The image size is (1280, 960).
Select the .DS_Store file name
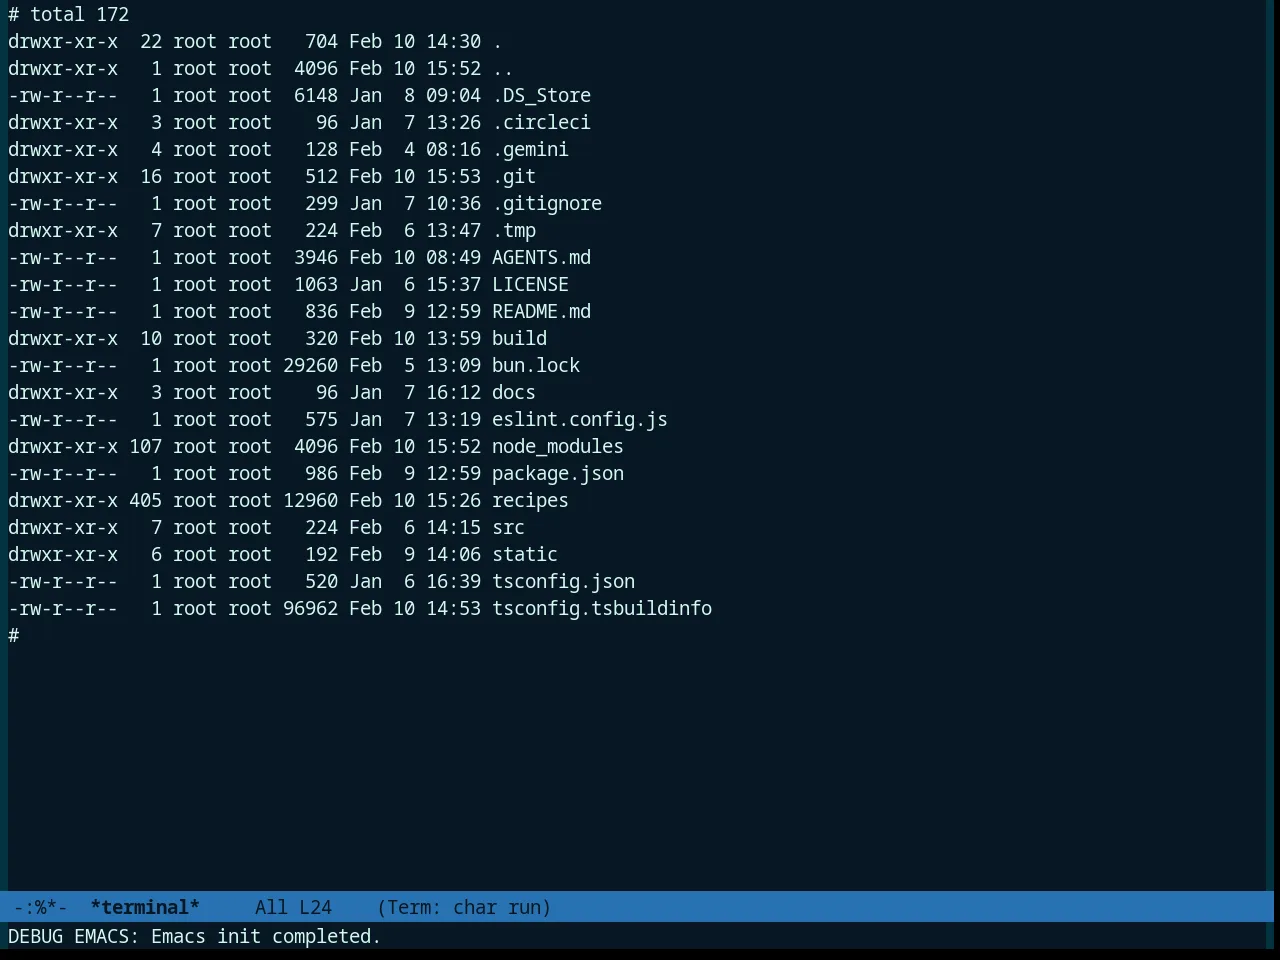541,95
